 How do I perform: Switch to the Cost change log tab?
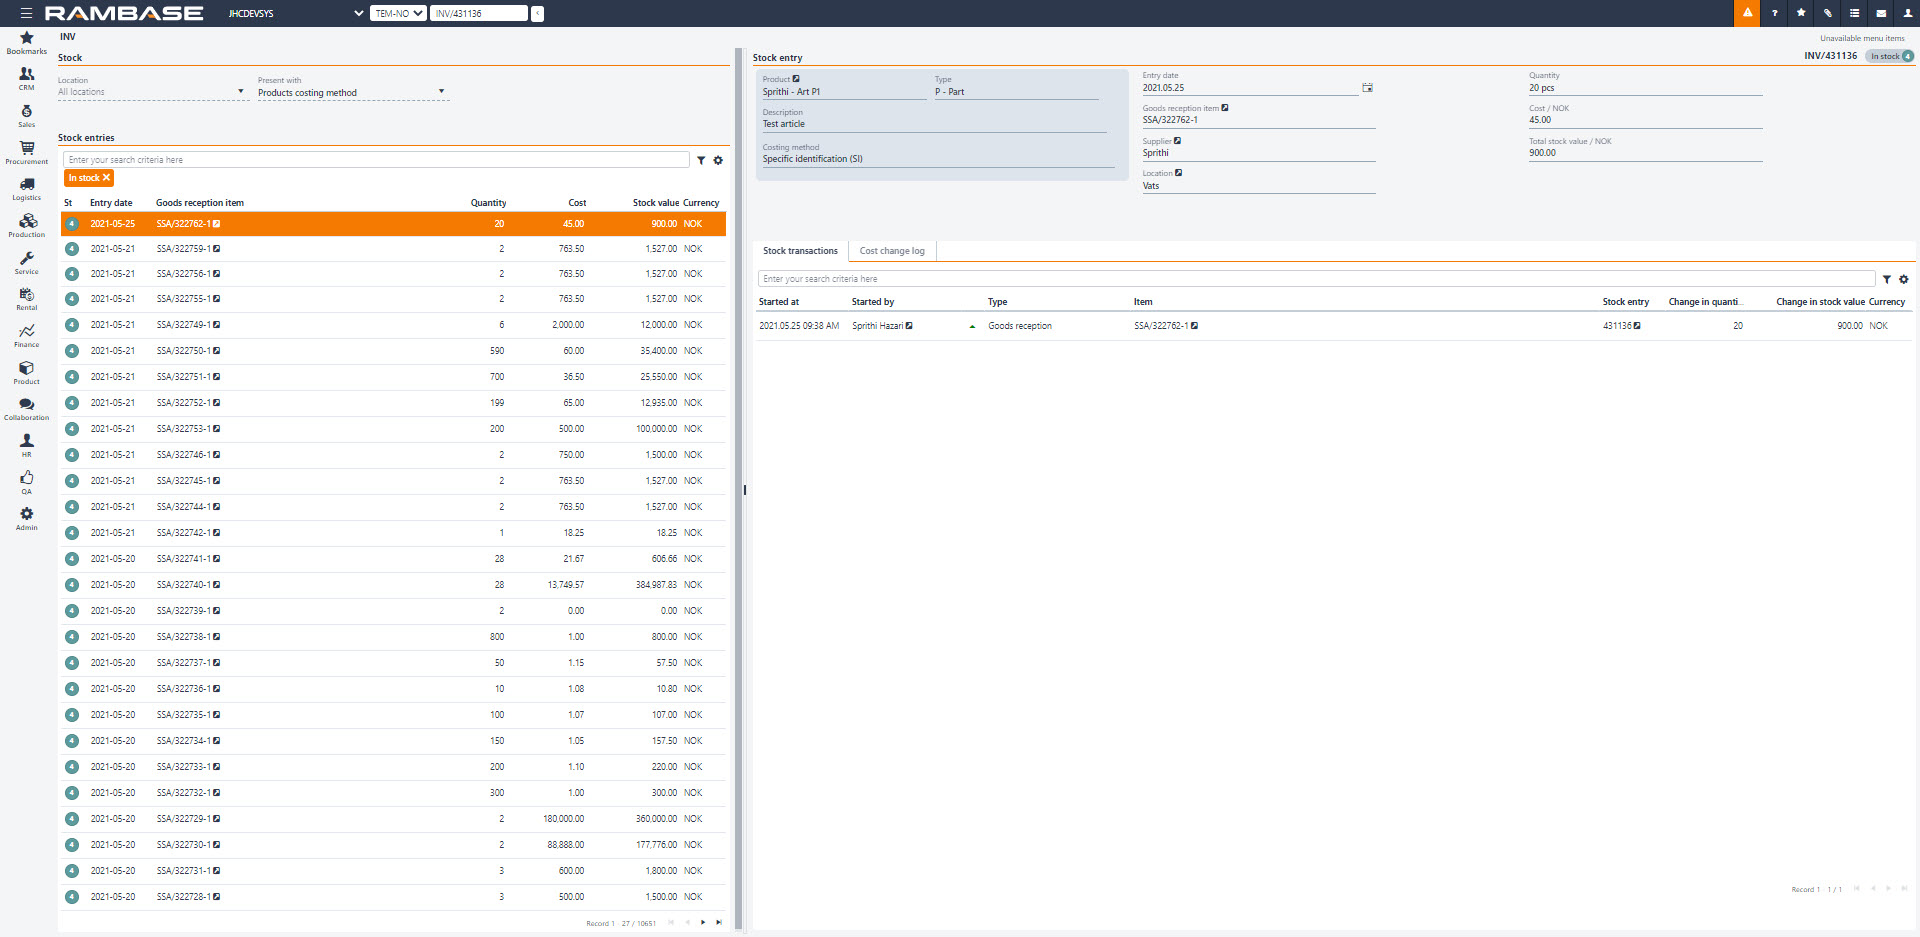pos(892,251)
